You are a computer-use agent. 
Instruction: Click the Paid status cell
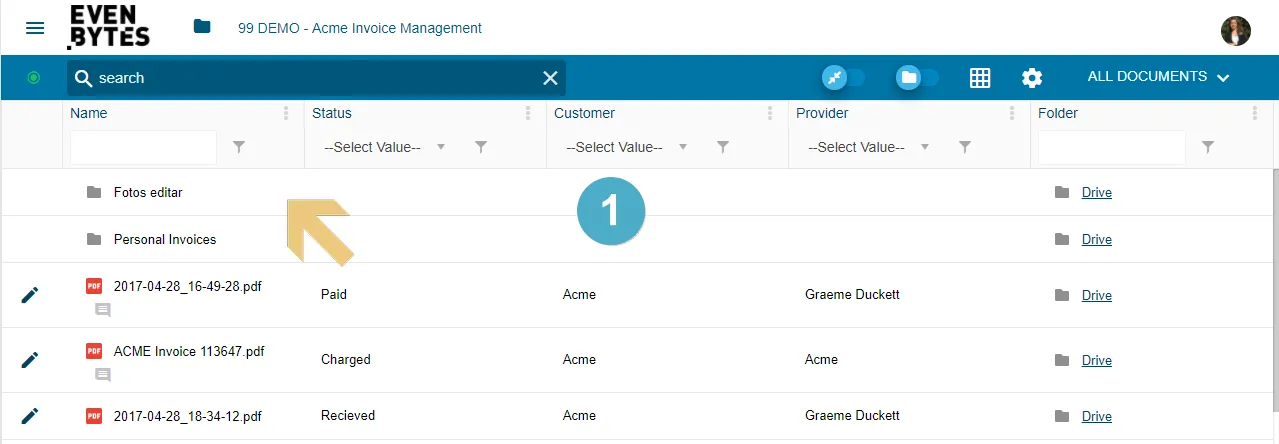pyautogui.click(x=334, y=295)
